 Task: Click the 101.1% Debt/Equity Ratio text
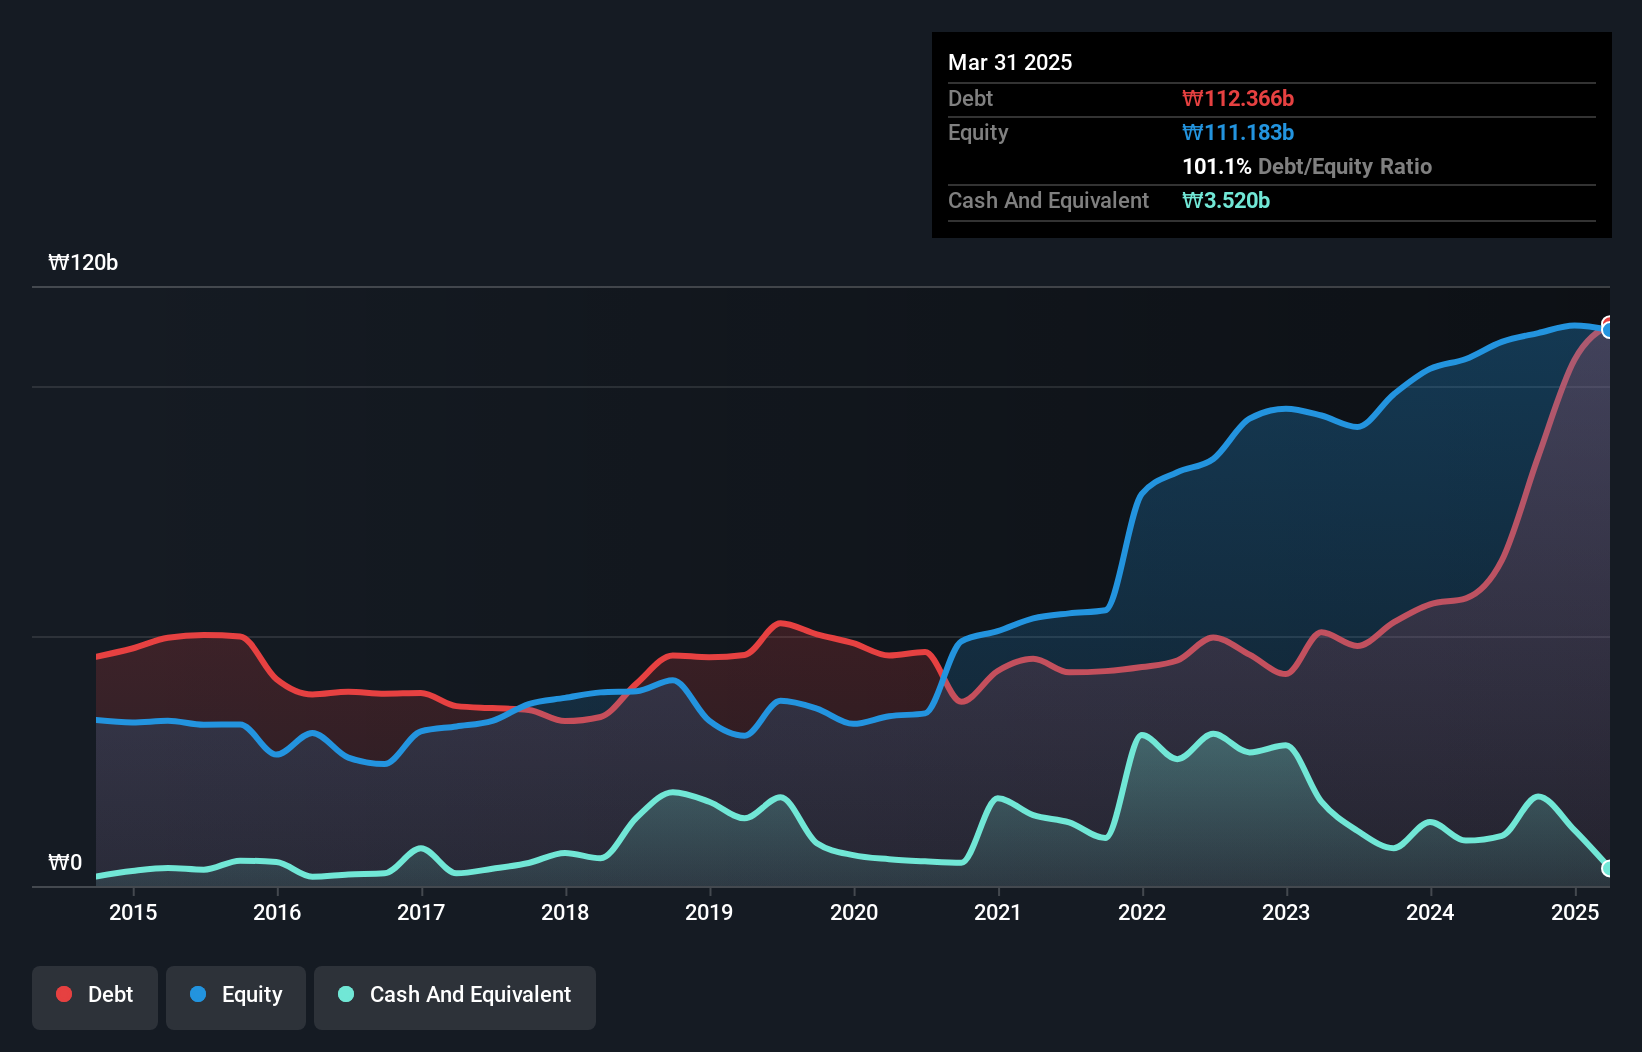point(1307,167)
